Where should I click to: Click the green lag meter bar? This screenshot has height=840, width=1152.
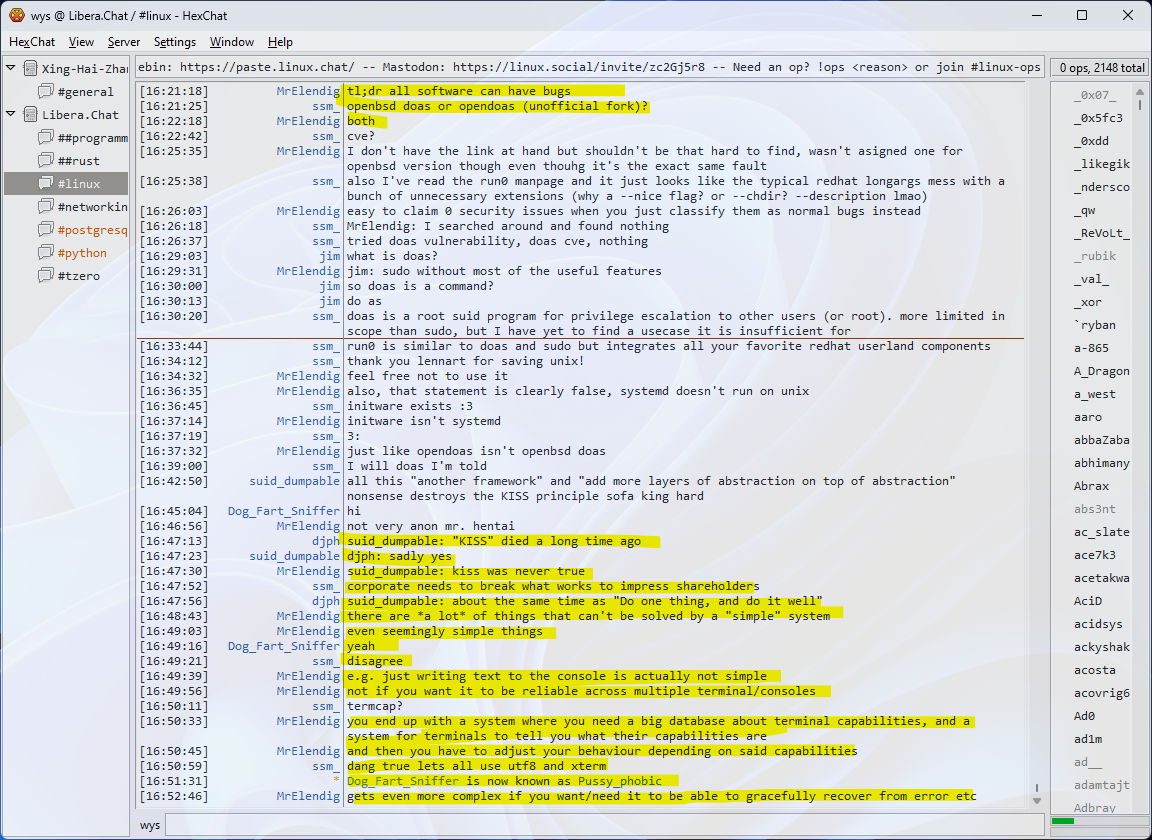pyautogui.click(x=1063, y=821)
